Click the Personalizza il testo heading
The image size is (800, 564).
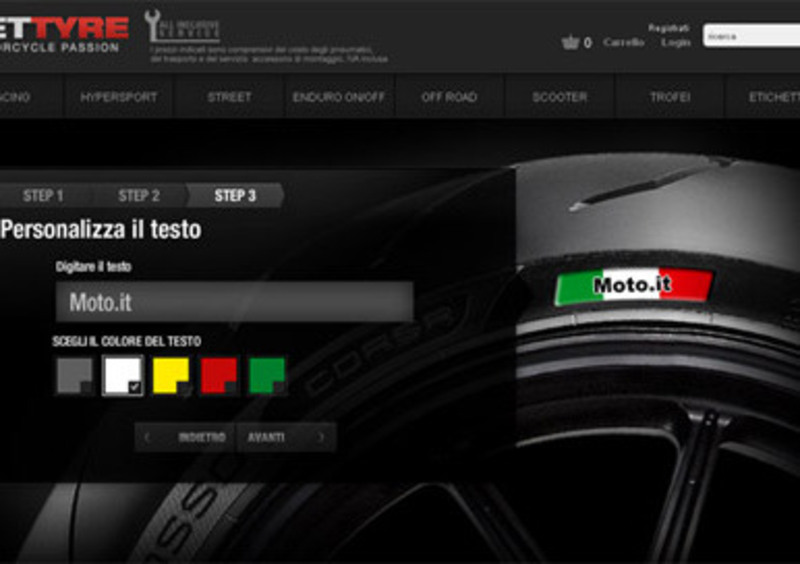101,229
